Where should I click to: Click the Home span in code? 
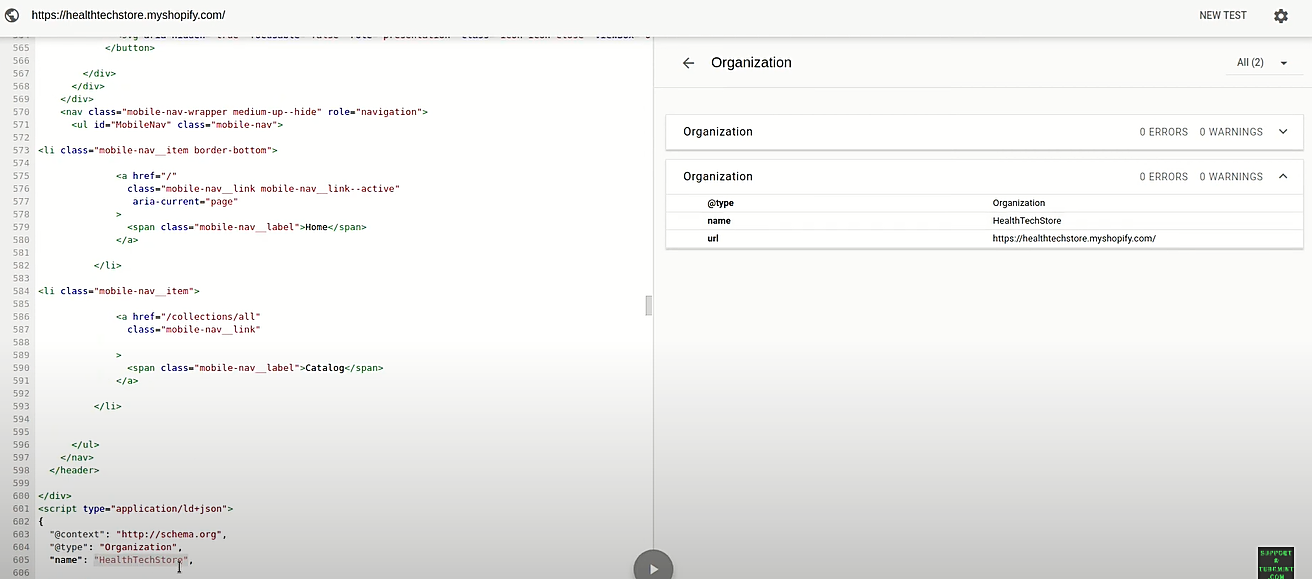247,227
